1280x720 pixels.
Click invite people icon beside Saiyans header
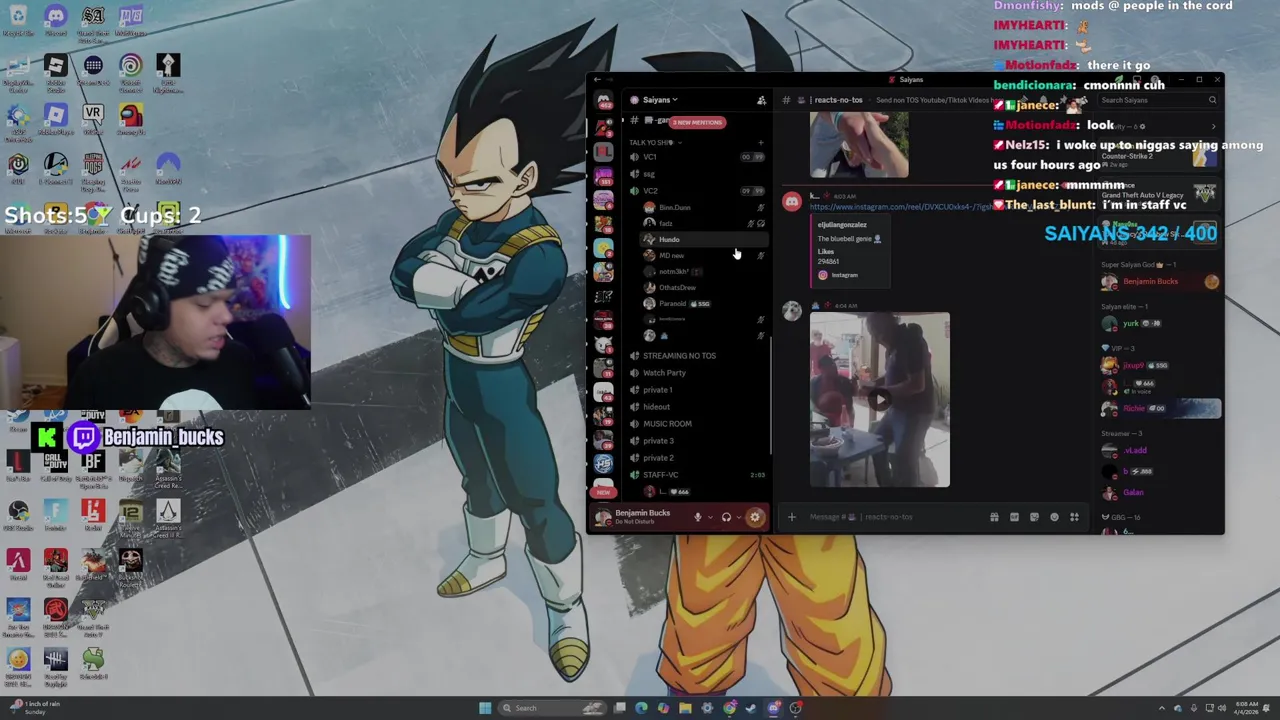(x=761, y=100)
